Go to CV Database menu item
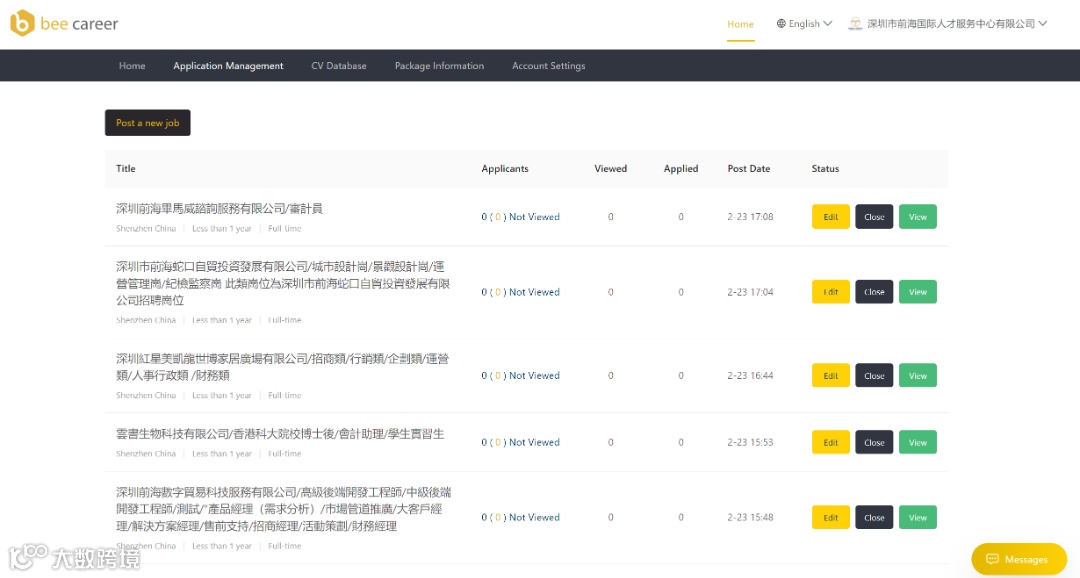This screenshot has height=578, width=1080. tap(339, 65)
